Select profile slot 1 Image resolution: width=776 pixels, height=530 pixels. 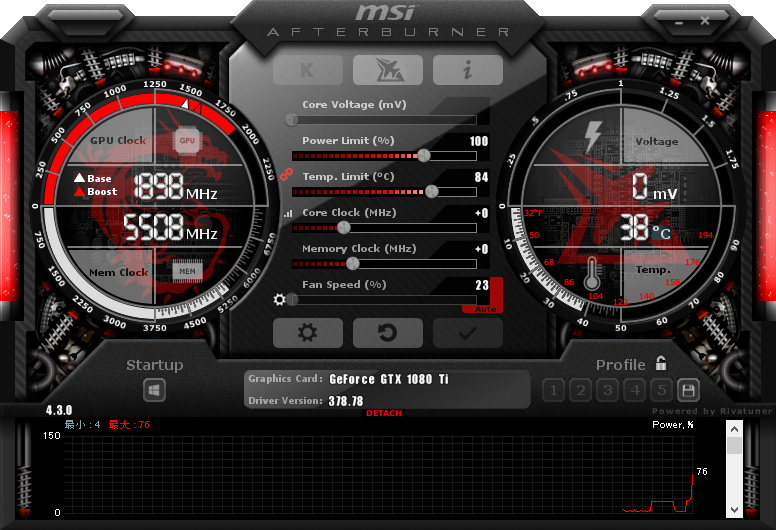point(554,390)
